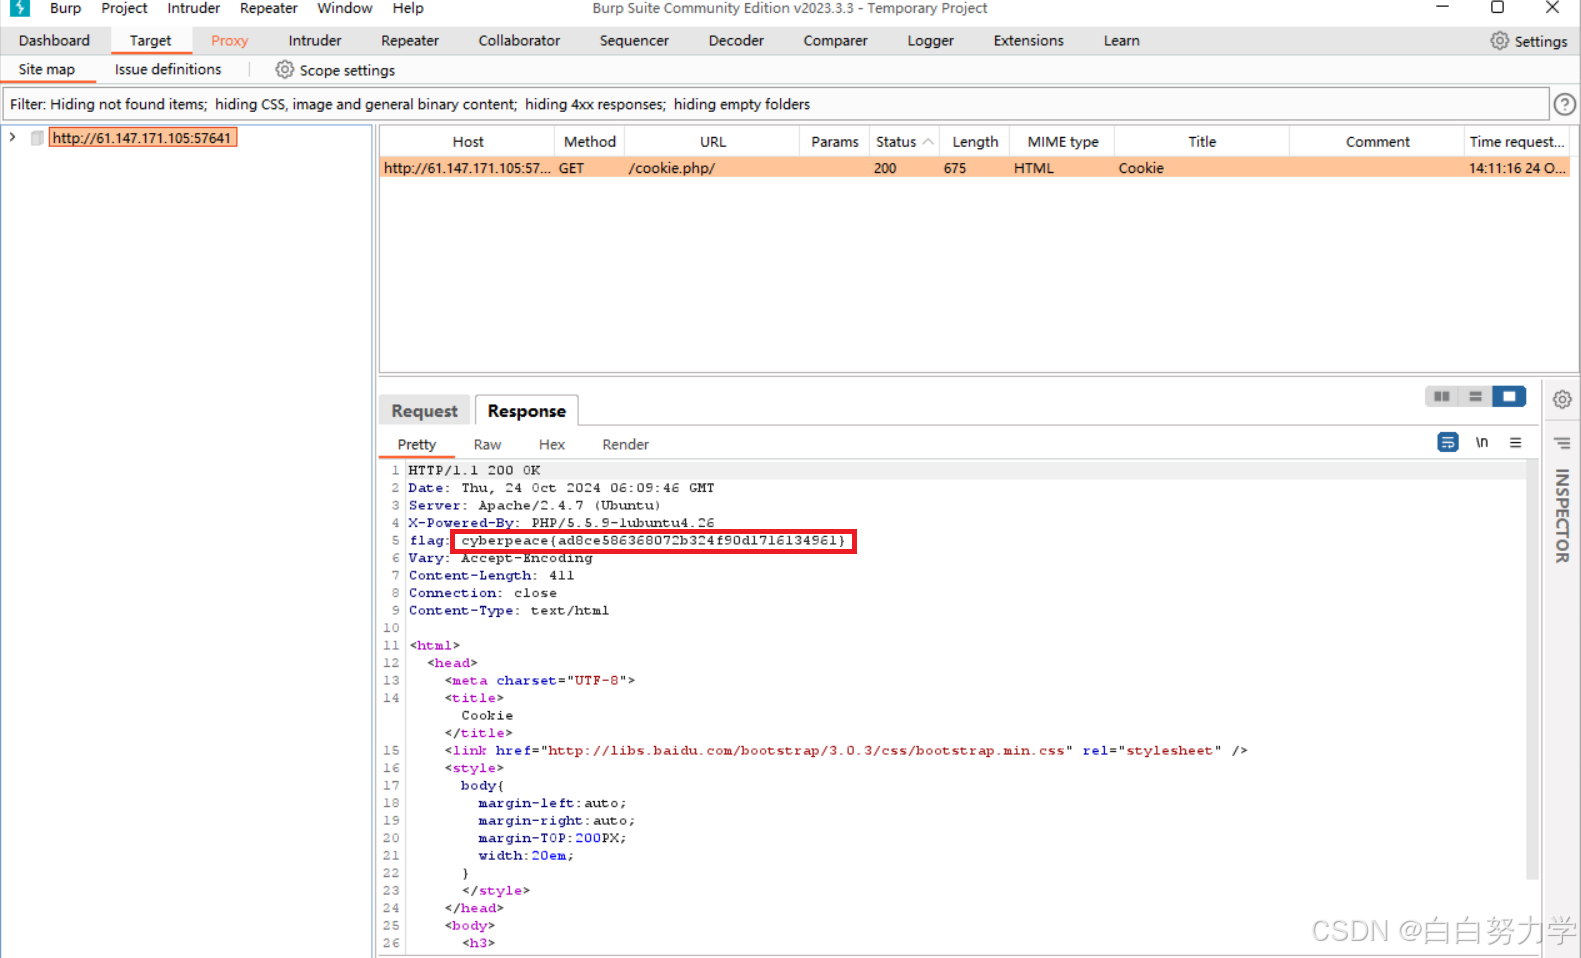Open the Repeater menu in menu bar
The height and width of the screenshot is (958, 1581).
pyautogui.click(x=268, y=8)
